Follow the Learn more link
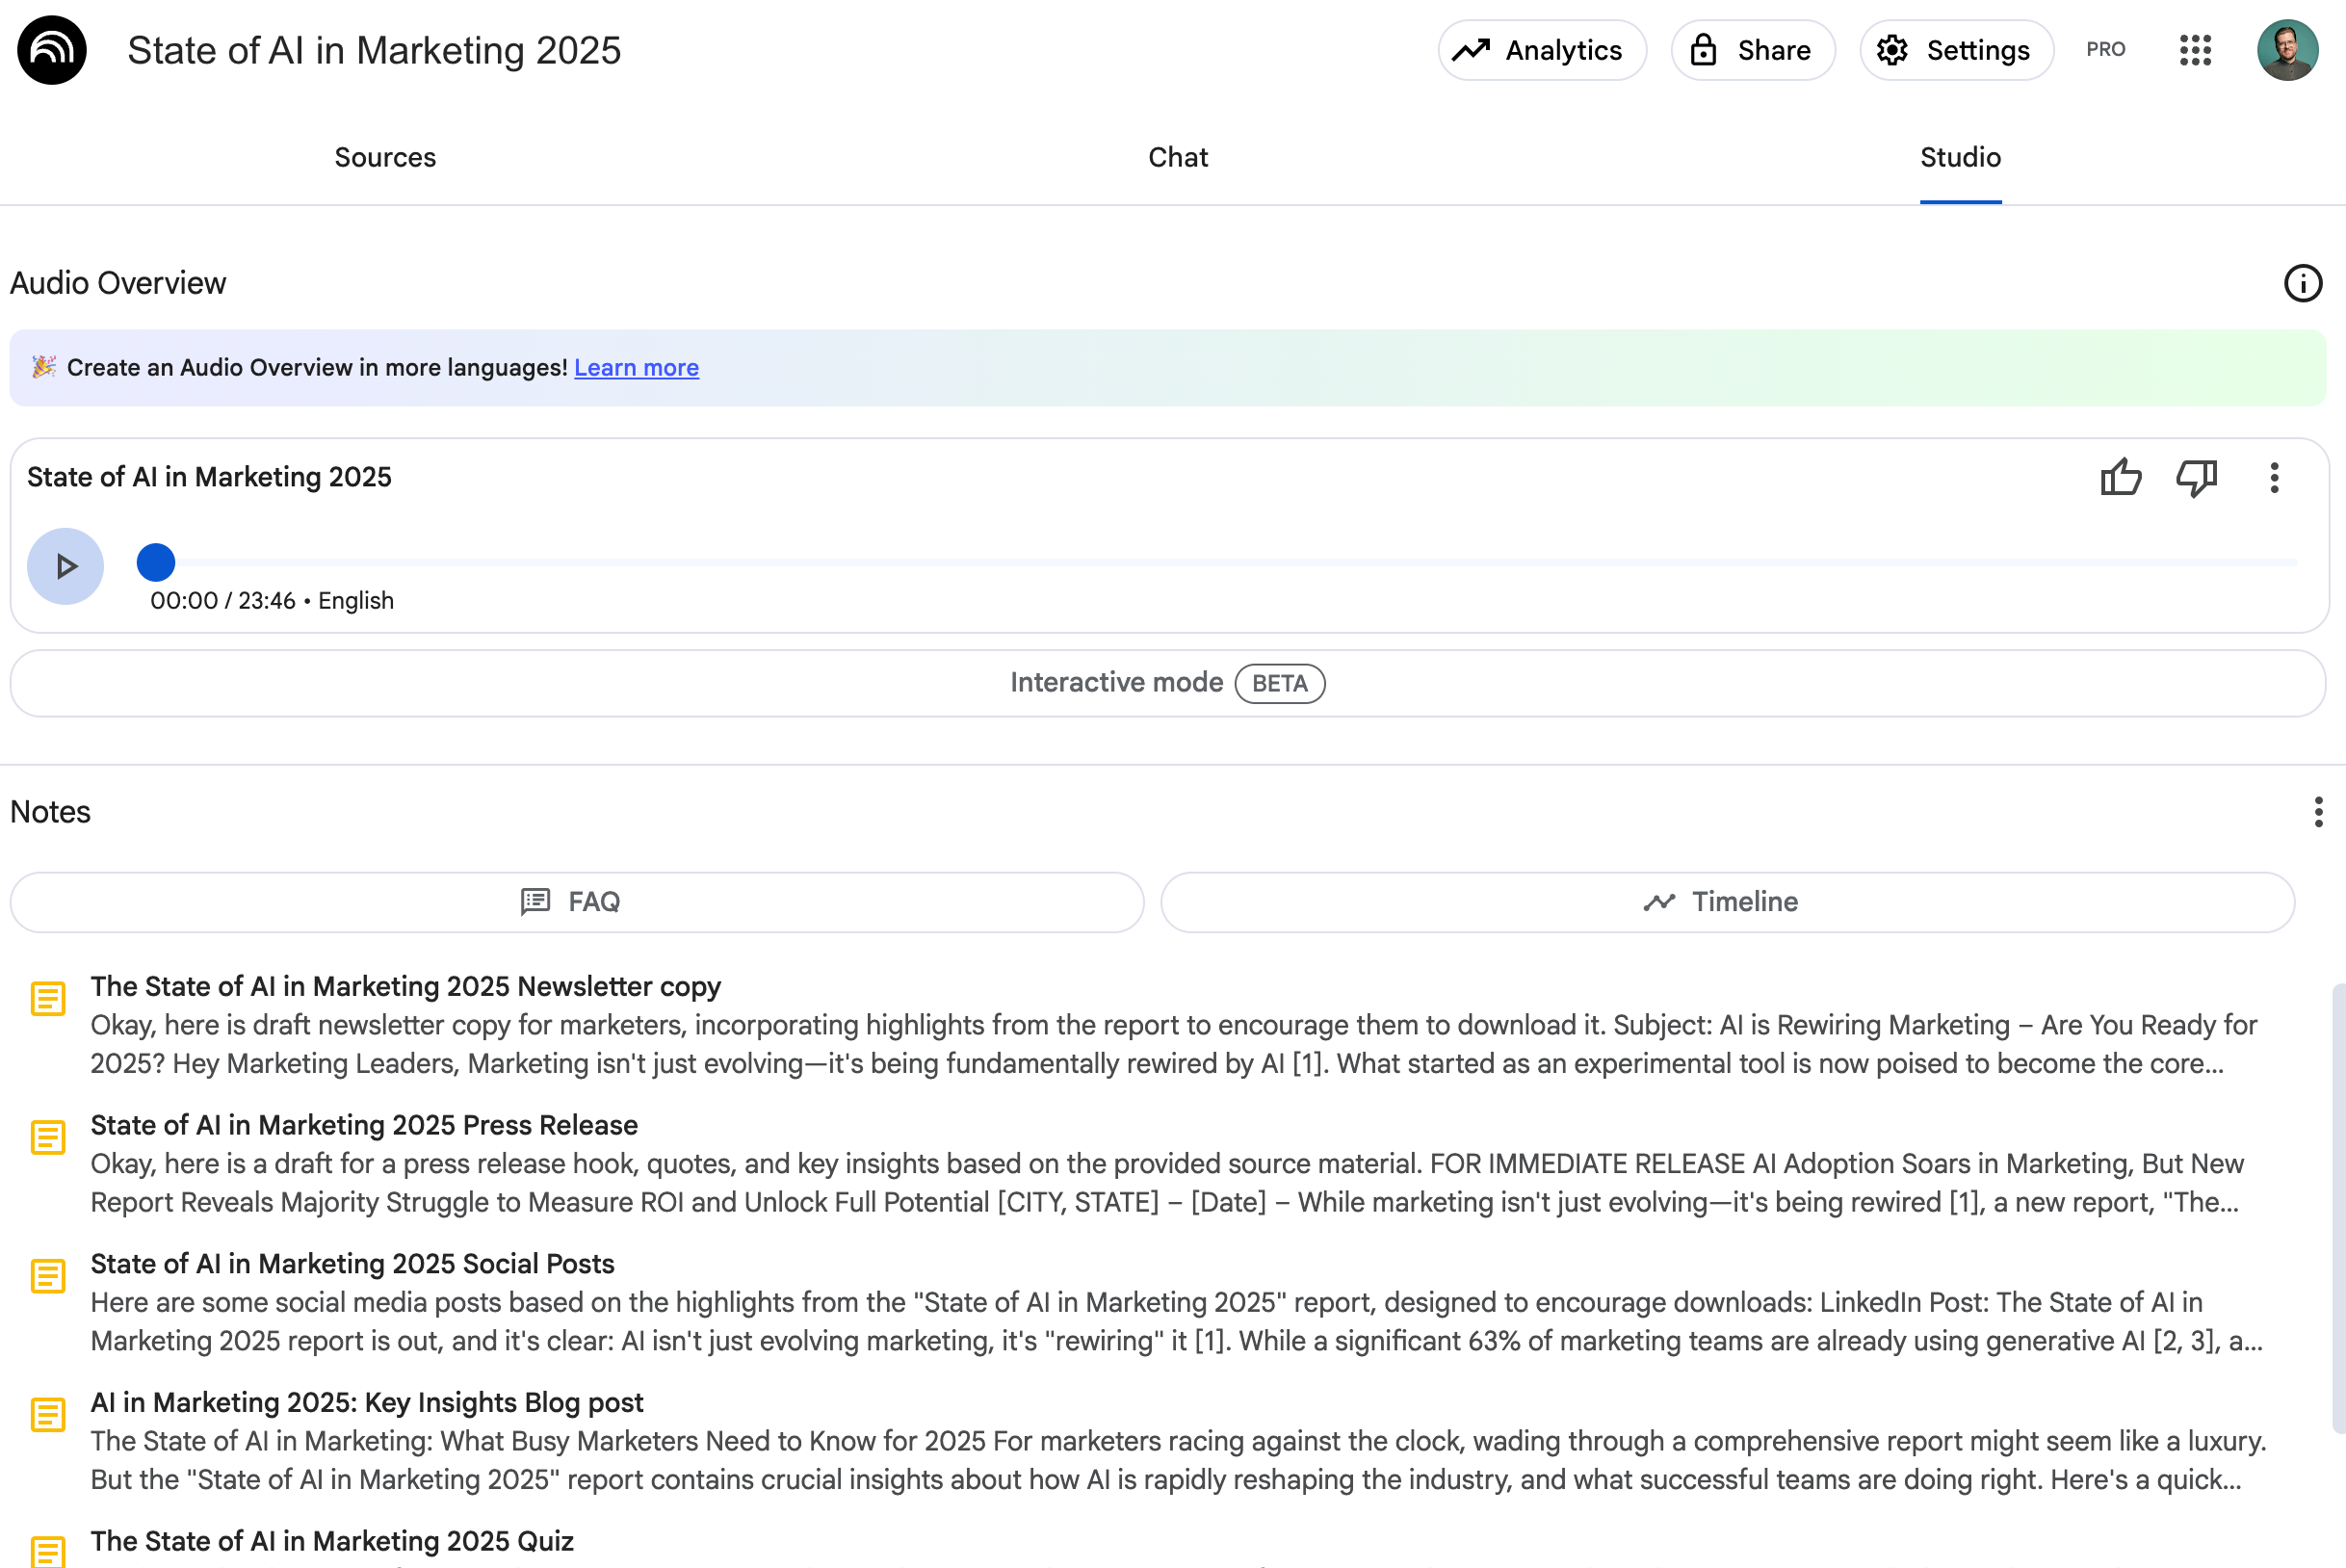This screenshot has width=2346, height=1568. pos(636,368)
